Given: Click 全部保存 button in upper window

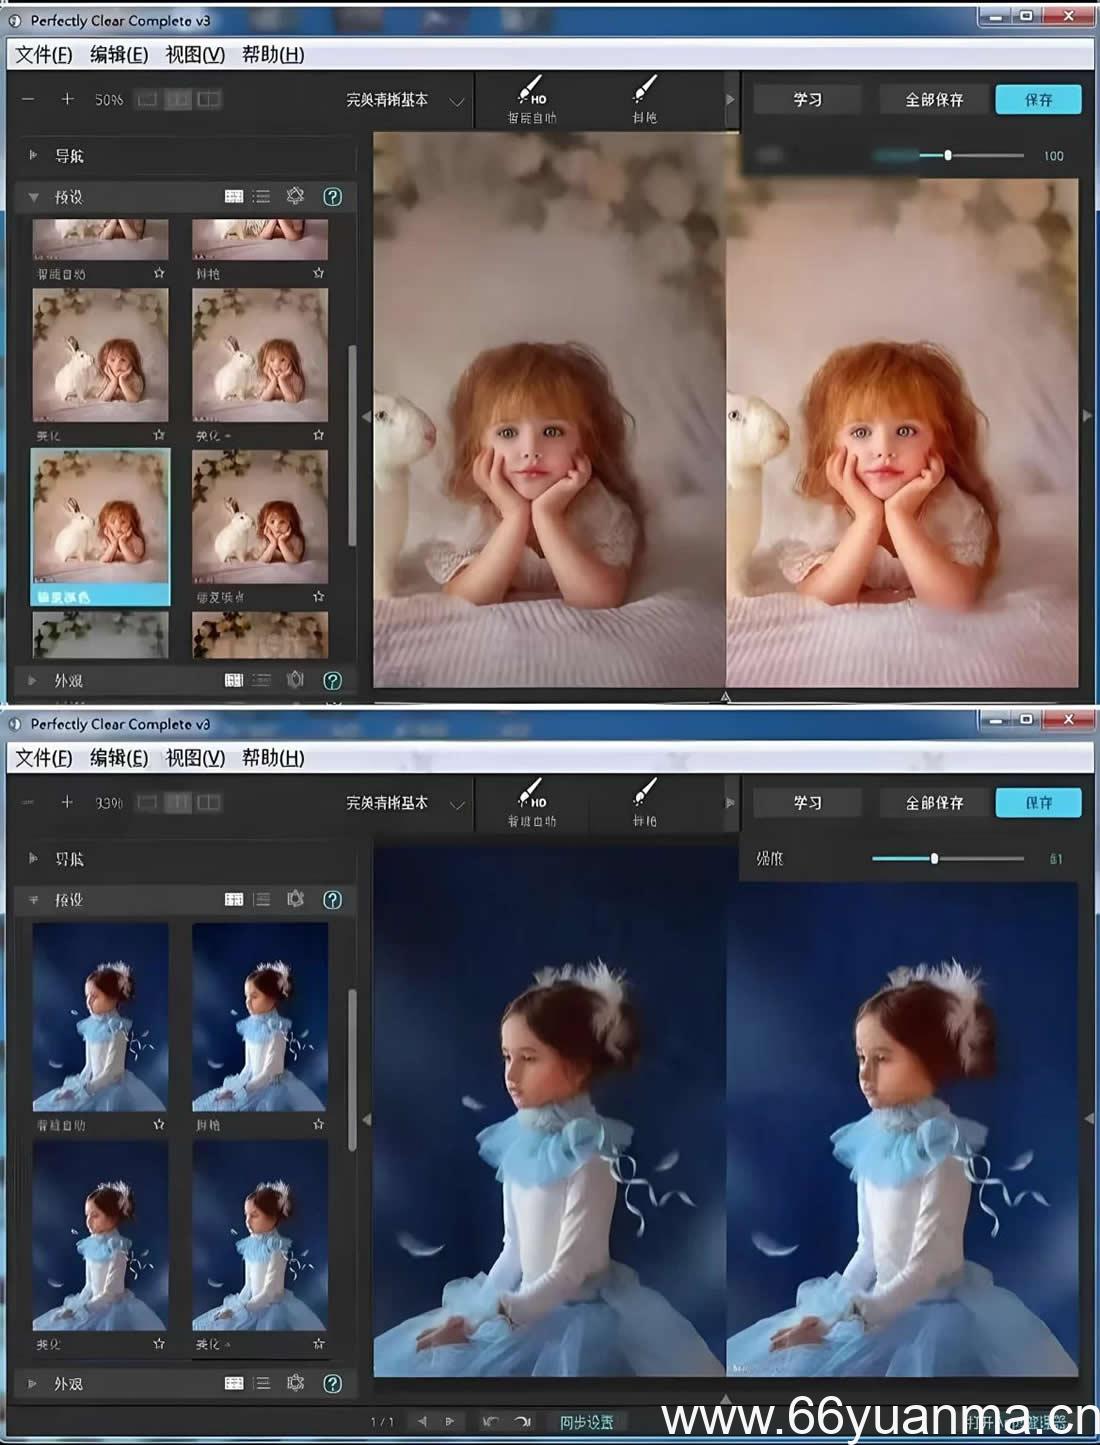Looking at the screenshot, I should coord(934,99).
